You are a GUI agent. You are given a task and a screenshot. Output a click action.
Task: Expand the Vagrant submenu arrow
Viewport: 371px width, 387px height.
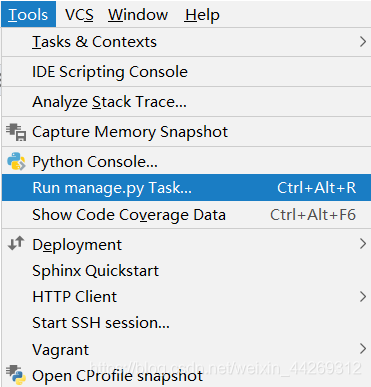[x=363, y=349]
